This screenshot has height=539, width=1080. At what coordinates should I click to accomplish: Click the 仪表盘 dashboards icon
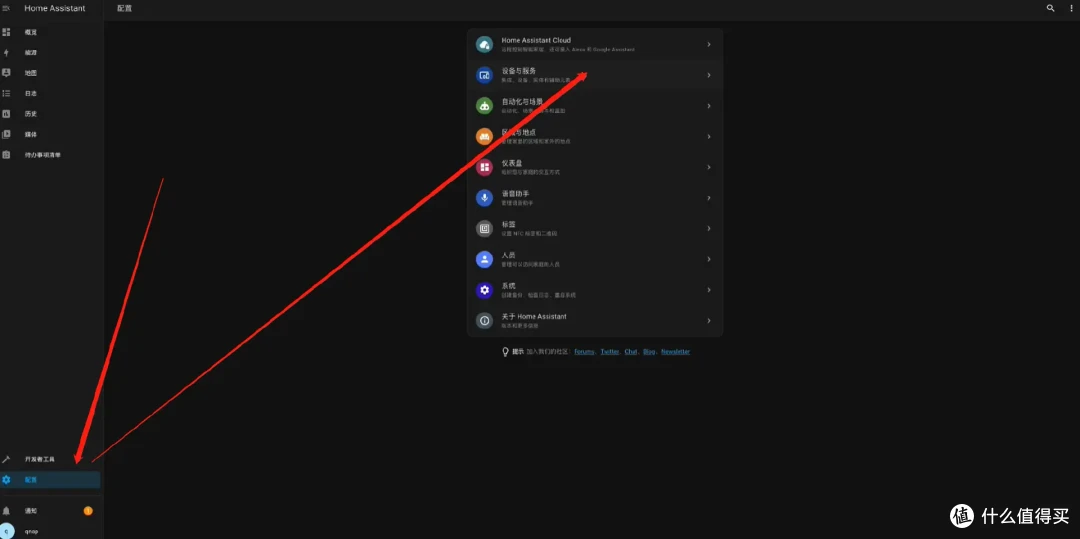coord(484,167)
